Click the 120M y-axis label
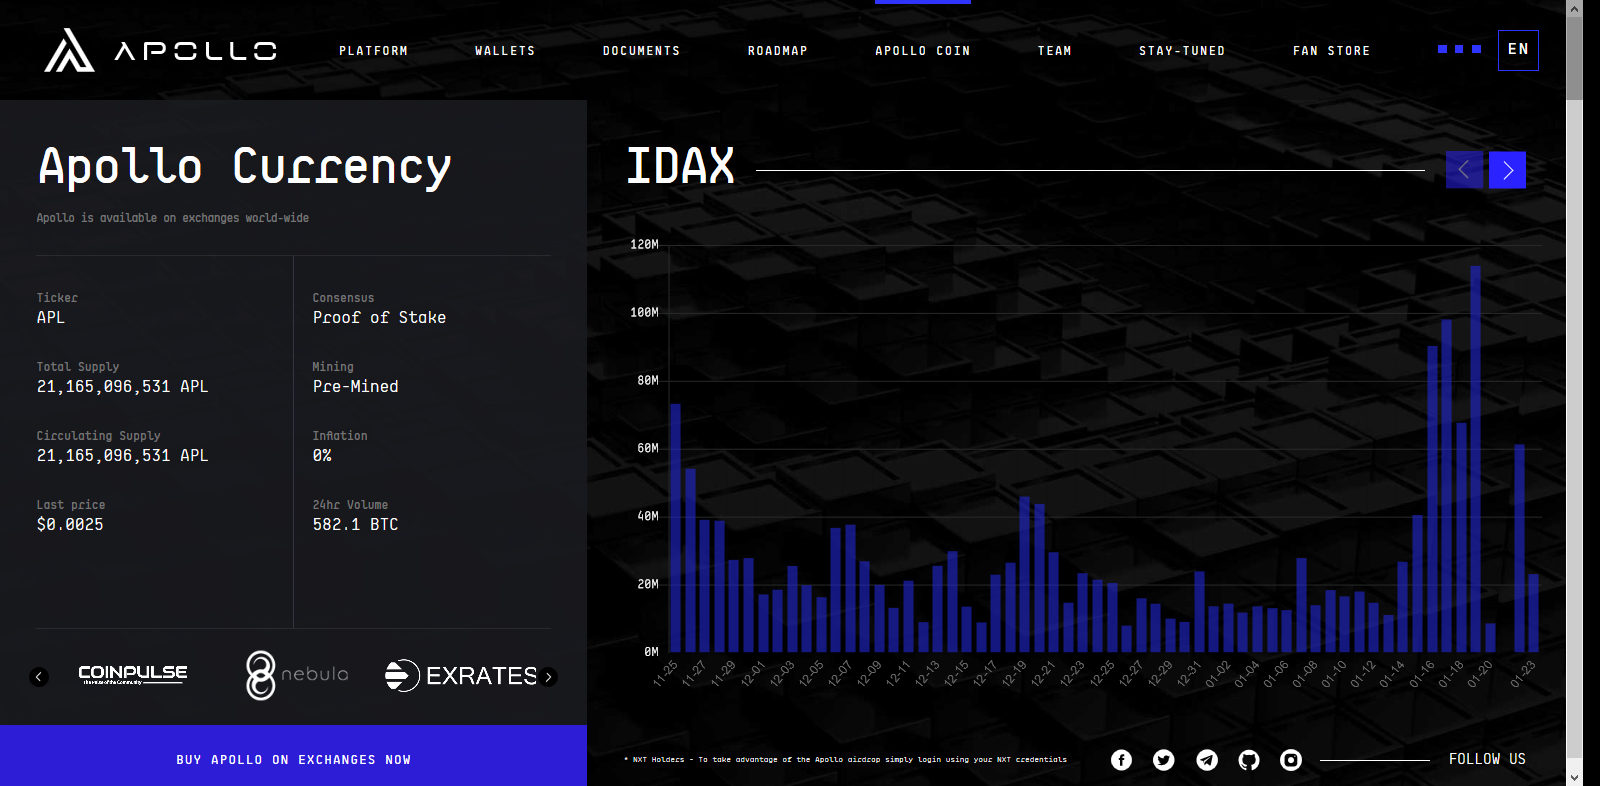1600x786 pixels. pos(644,244)
